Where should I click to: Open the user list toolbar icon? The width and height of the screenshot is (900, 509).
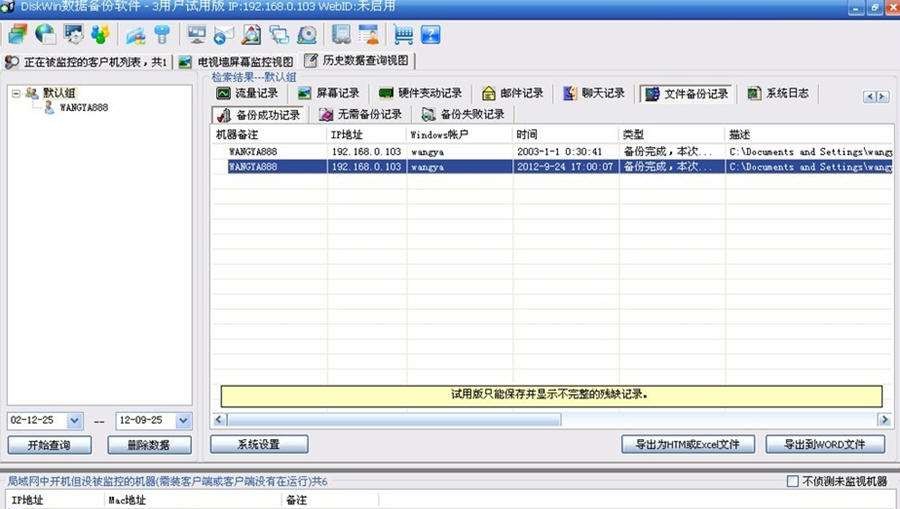(369, 35)
